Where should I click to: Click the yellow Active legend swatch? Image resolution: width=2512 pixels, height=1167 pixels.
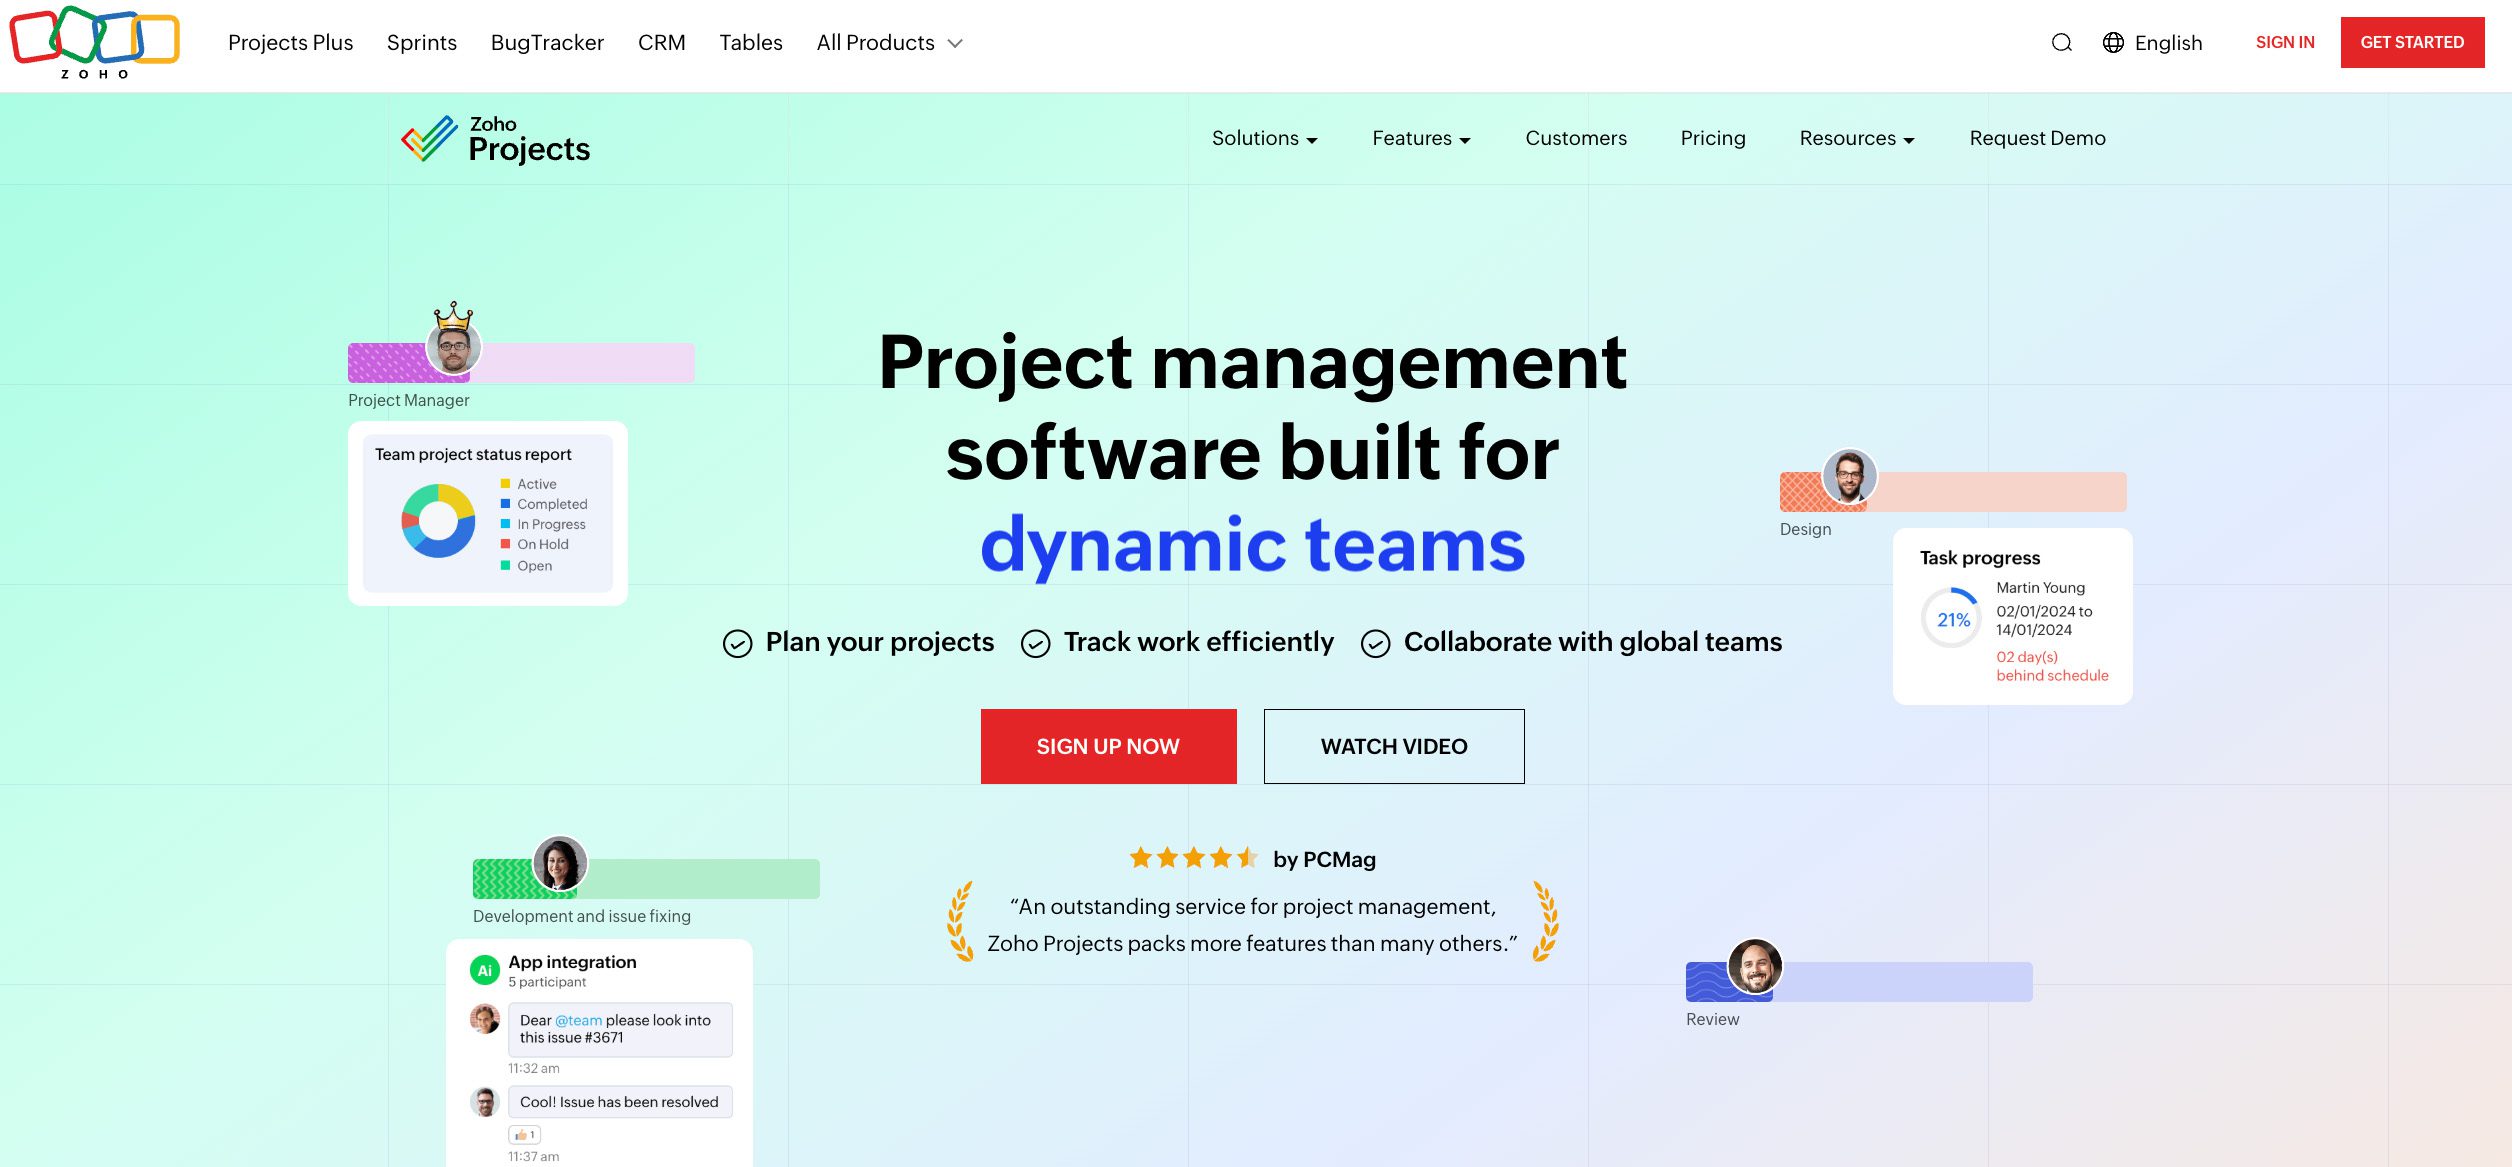coord(505,484)
